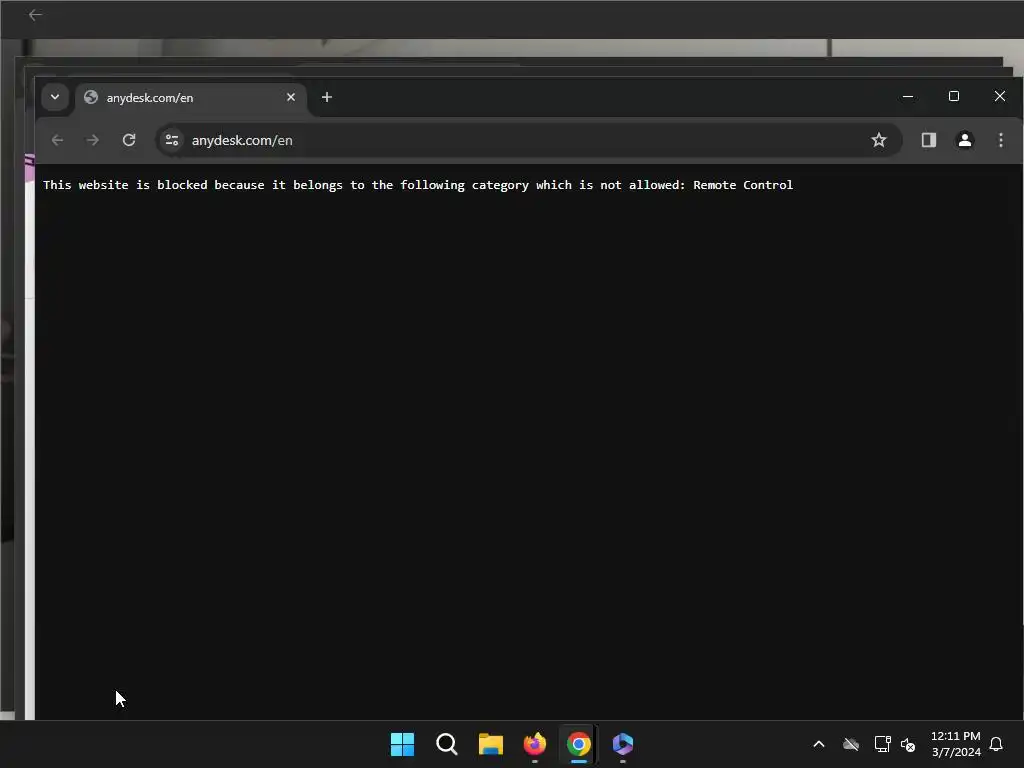Viewport: 1024px width, 768px height.
Task: Open Chrome three-dot menu
Action: [1000, 140]
